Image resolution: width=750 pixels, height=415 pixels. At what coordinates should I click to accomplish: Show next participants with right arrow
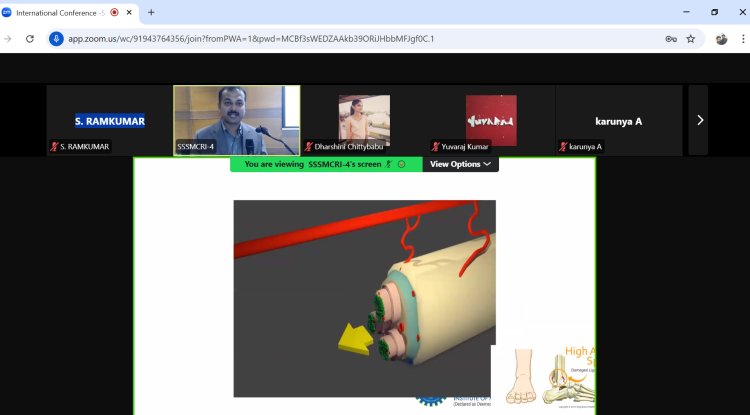coord(700,120)
